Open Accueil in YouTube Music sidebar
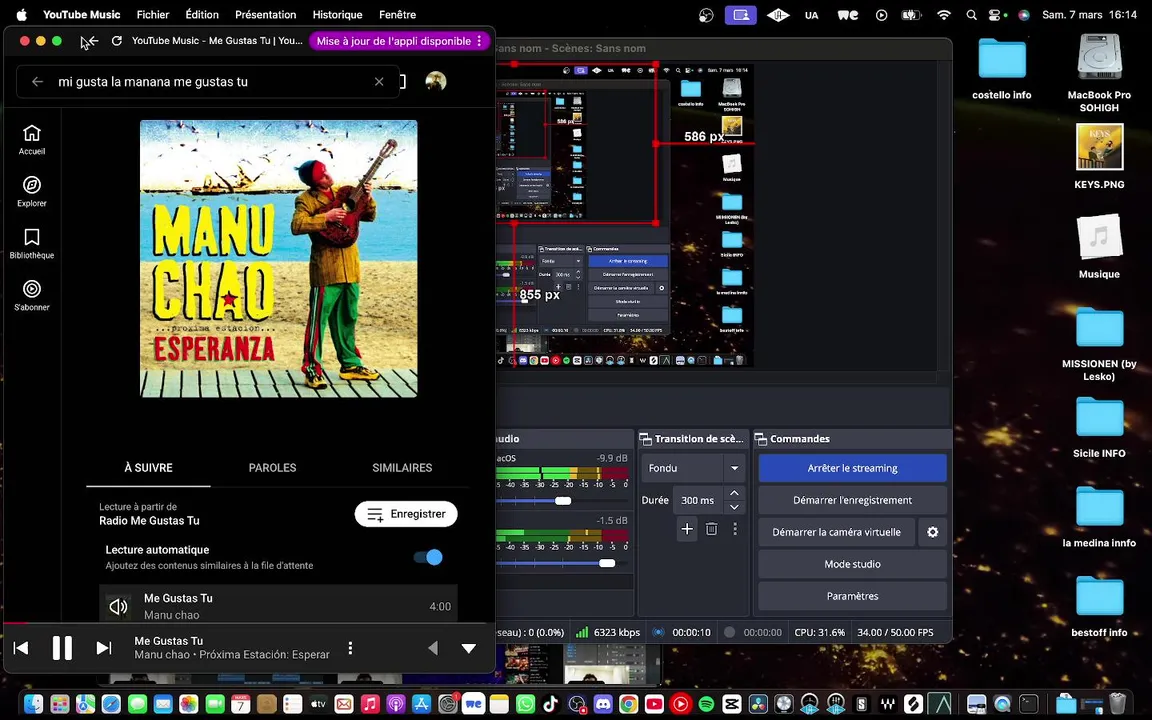This screenshot has width=1152, height=720. click(x=32, y=139)
